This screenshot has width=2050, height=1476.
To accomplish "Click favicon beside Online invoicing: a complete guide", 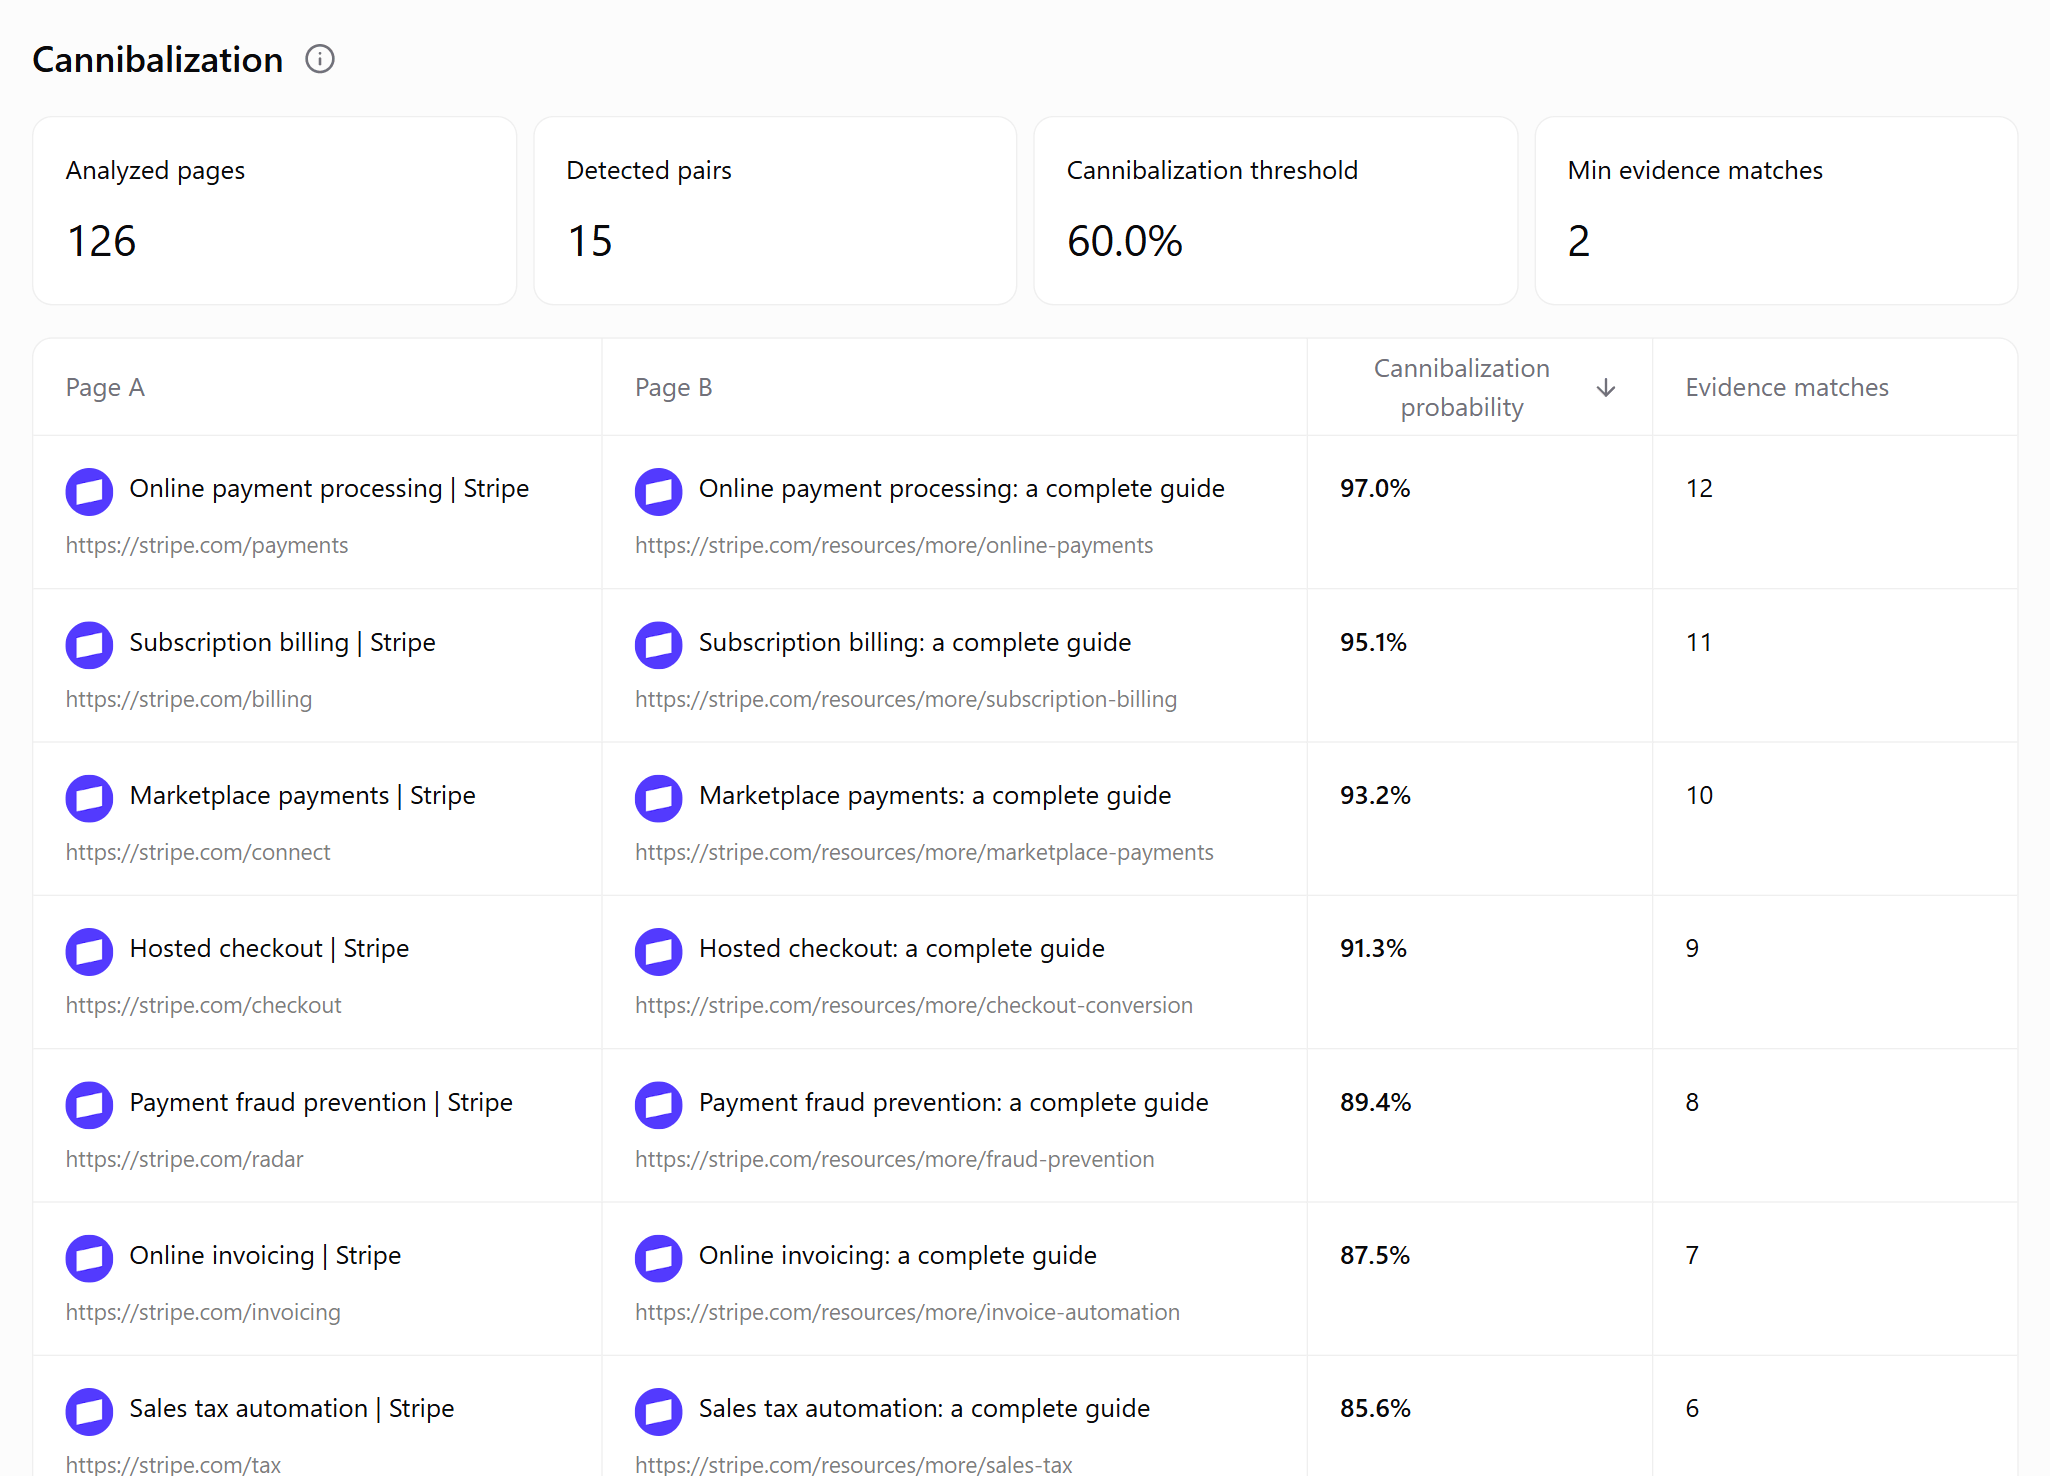I will point(658,1259).
